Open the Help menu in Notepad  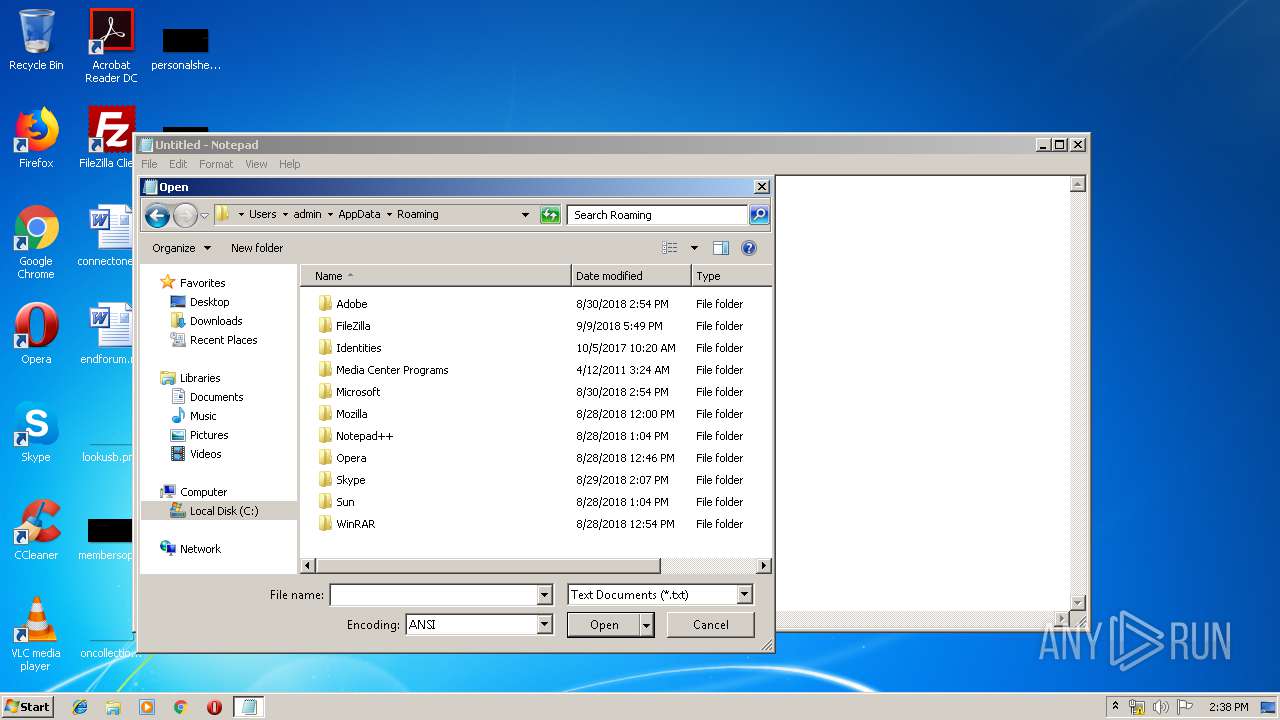coord(289,164)
